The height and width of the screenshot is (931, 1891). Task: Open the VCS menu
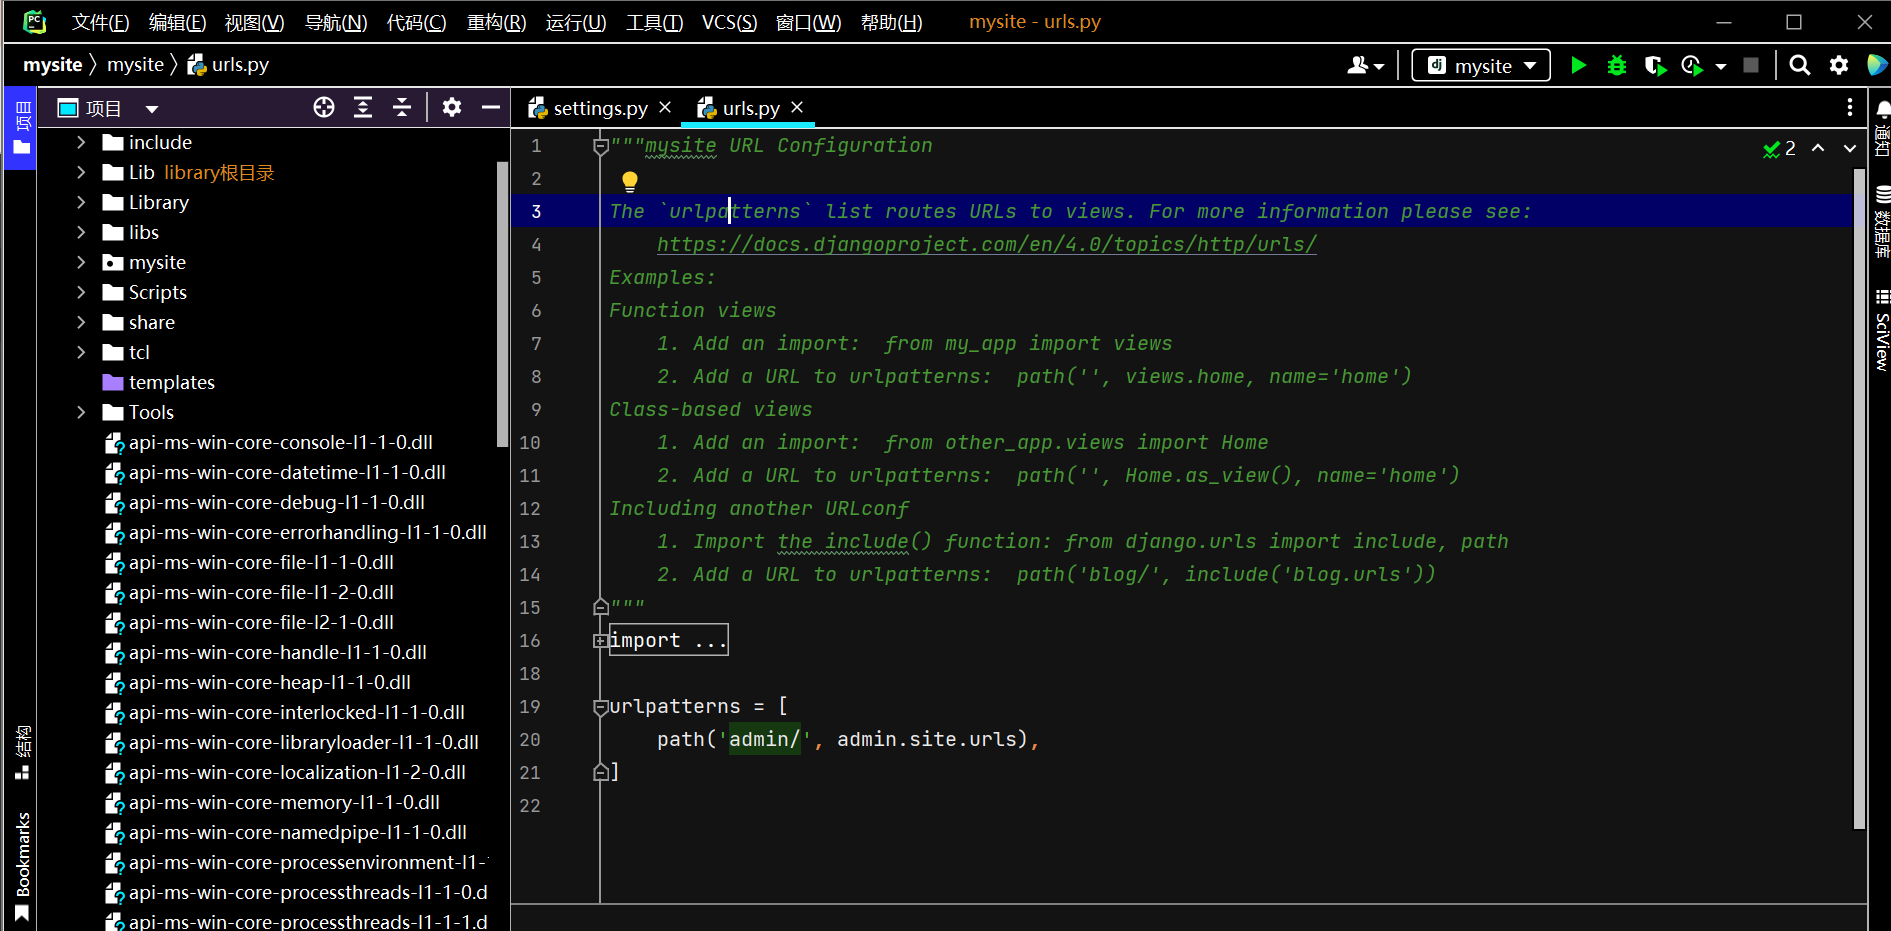[728, 22]
